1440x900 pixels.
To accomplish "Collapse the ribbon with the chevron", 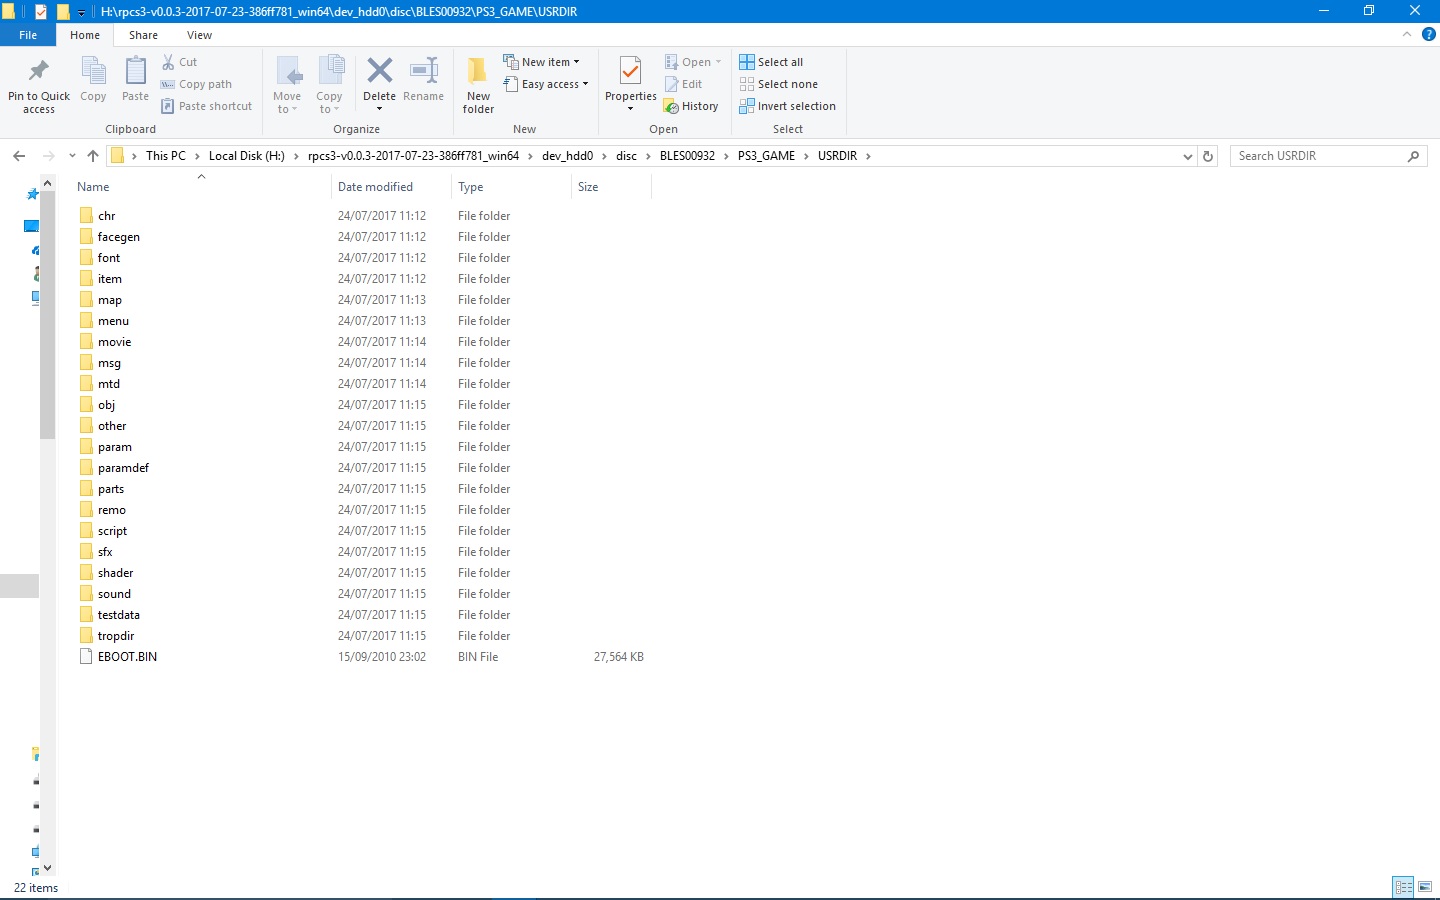I will (x=1406, y=34).
